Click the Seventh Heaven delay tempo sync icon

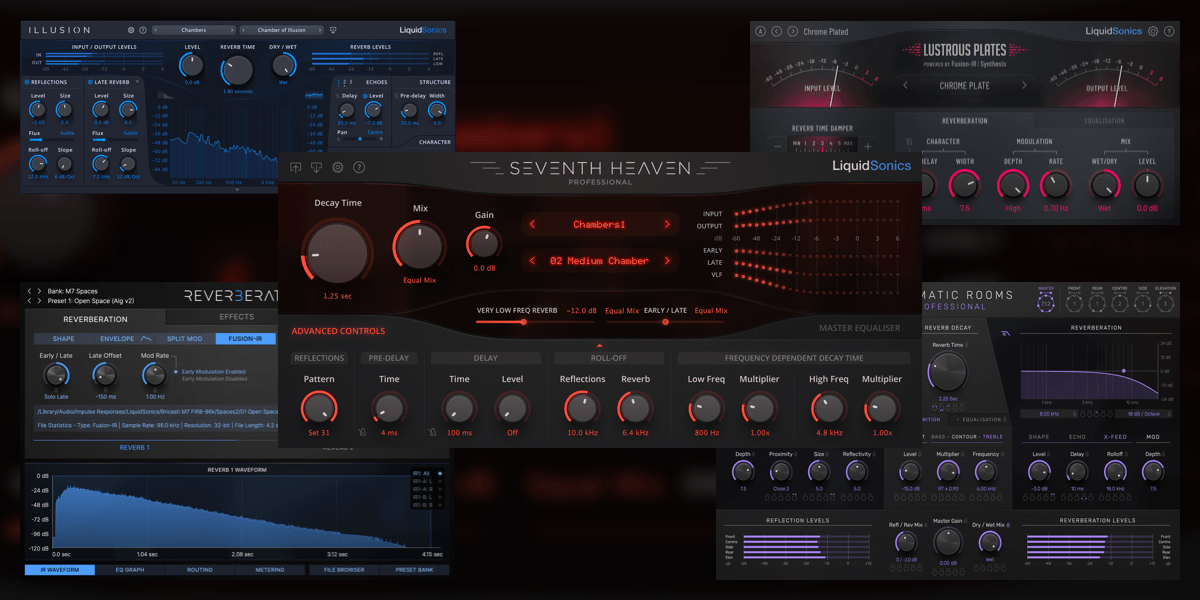pos(433,432)
